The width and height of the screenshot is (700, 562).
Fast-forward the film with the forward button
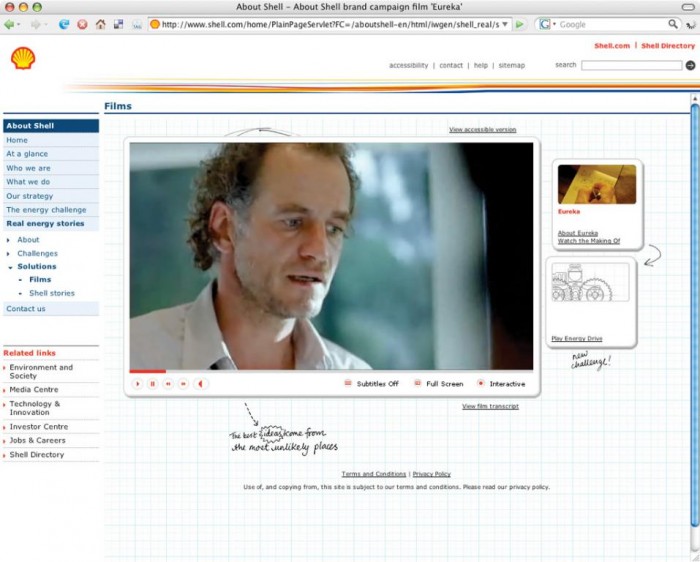183,384
